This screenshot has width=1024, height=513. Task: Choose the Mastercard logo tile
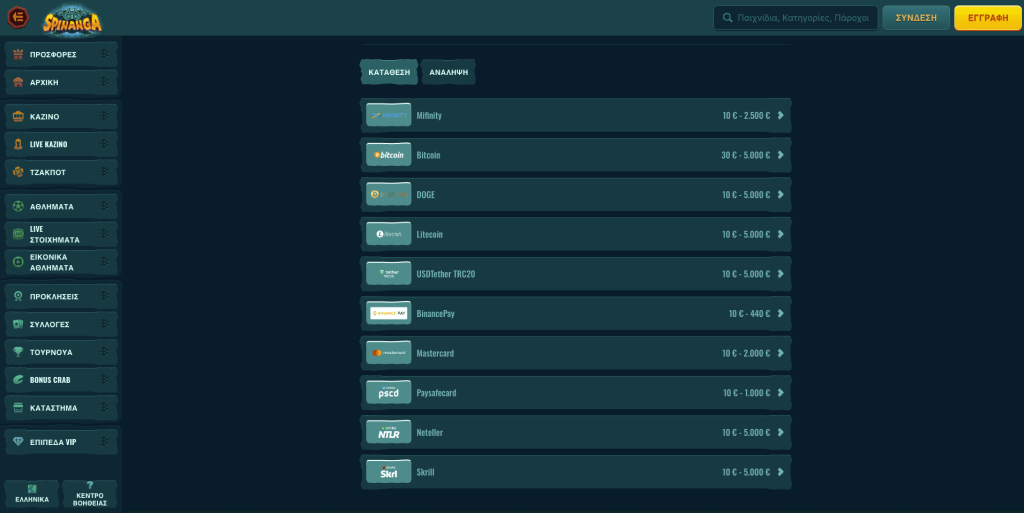pyautogui.click(x=388, y=353)
